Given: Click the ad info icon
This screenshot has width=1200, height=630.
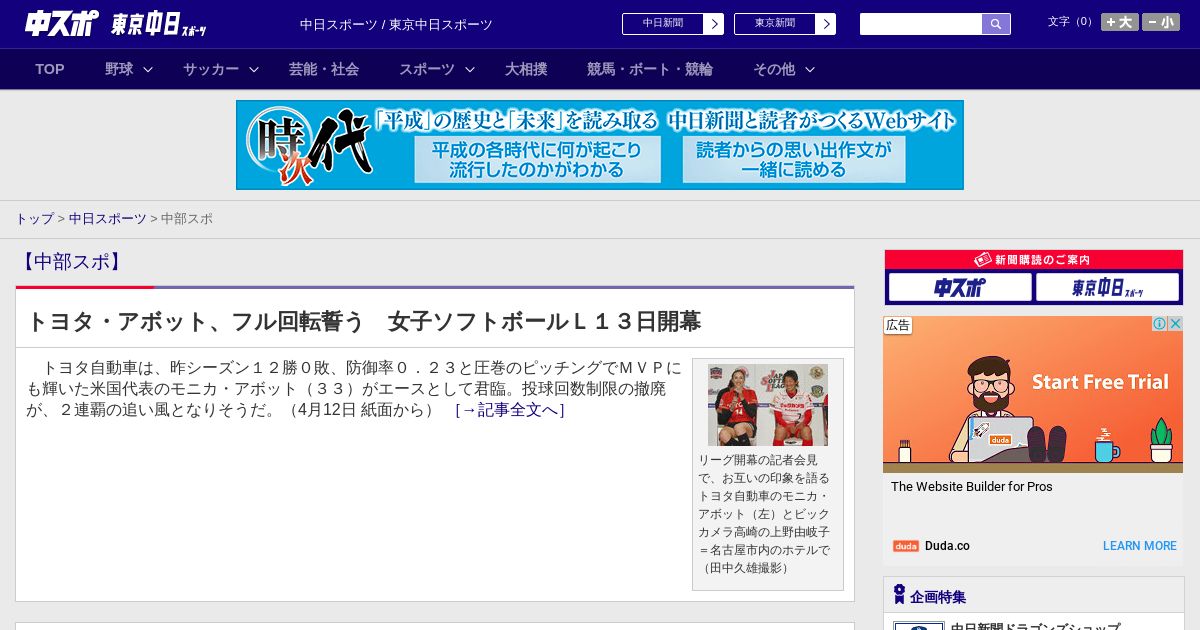Looking at the screenshot, I should (x=1160, y=324).
